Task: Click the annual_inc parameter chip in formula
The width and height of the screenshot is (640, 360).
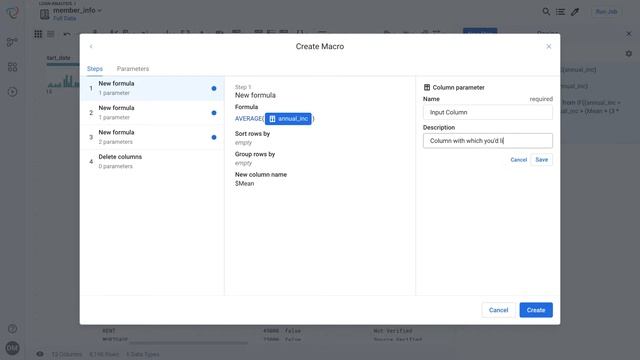Action: (x=288, y=119)
